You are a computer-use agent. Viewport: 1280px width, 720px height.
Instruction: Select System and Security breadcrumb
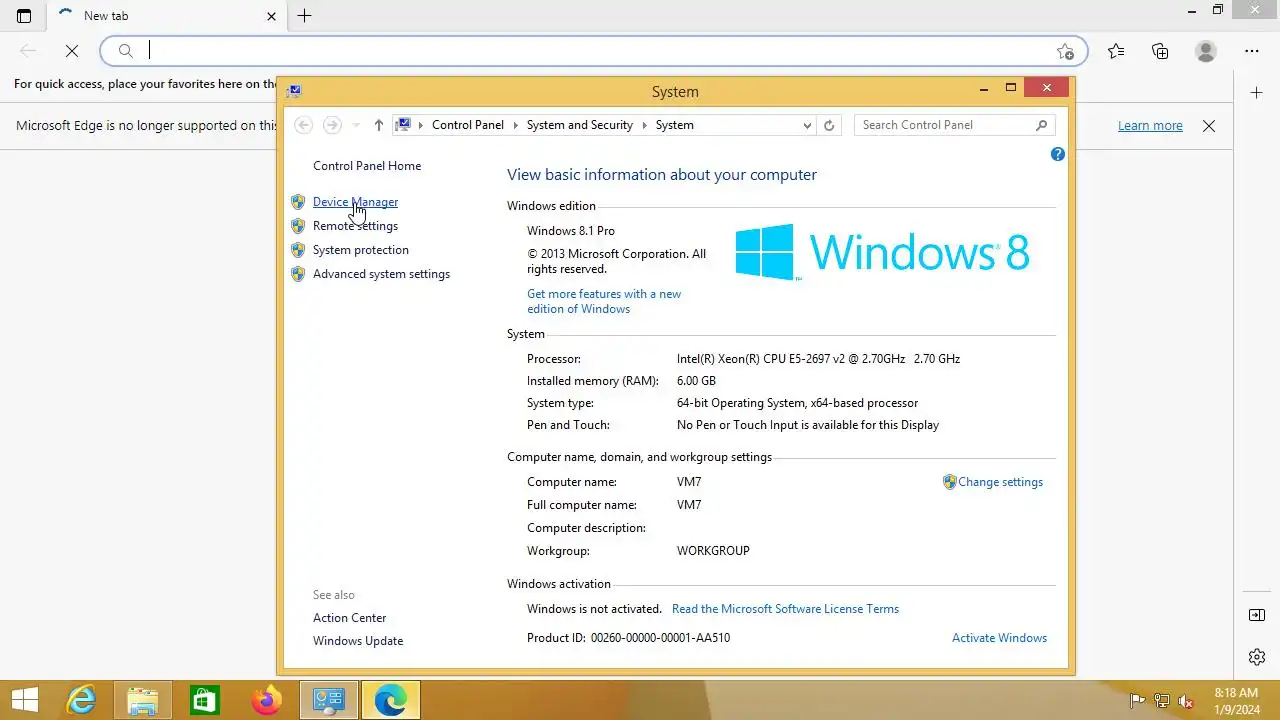click(580, 125)
